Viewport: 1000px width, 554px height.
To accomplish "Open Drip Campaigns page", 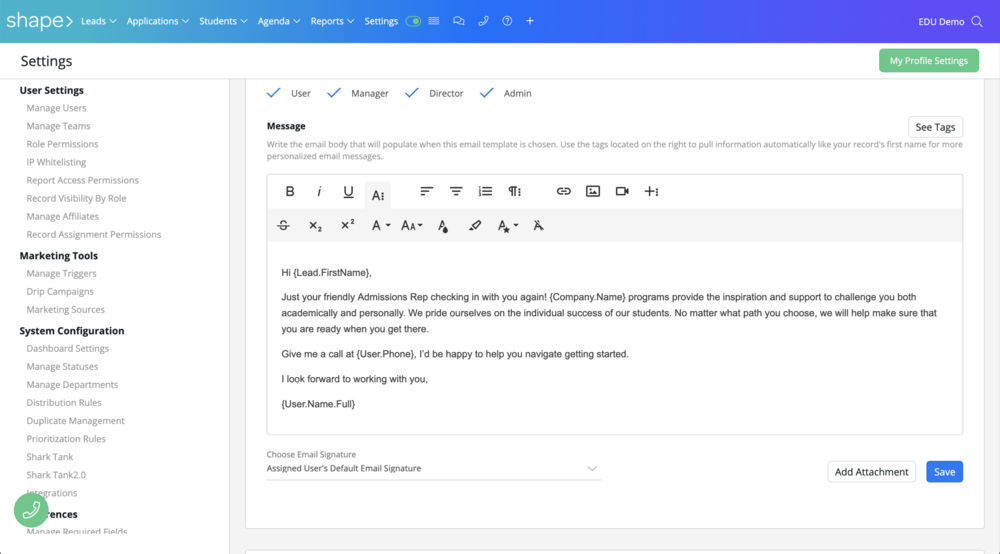I will (60, 291).
